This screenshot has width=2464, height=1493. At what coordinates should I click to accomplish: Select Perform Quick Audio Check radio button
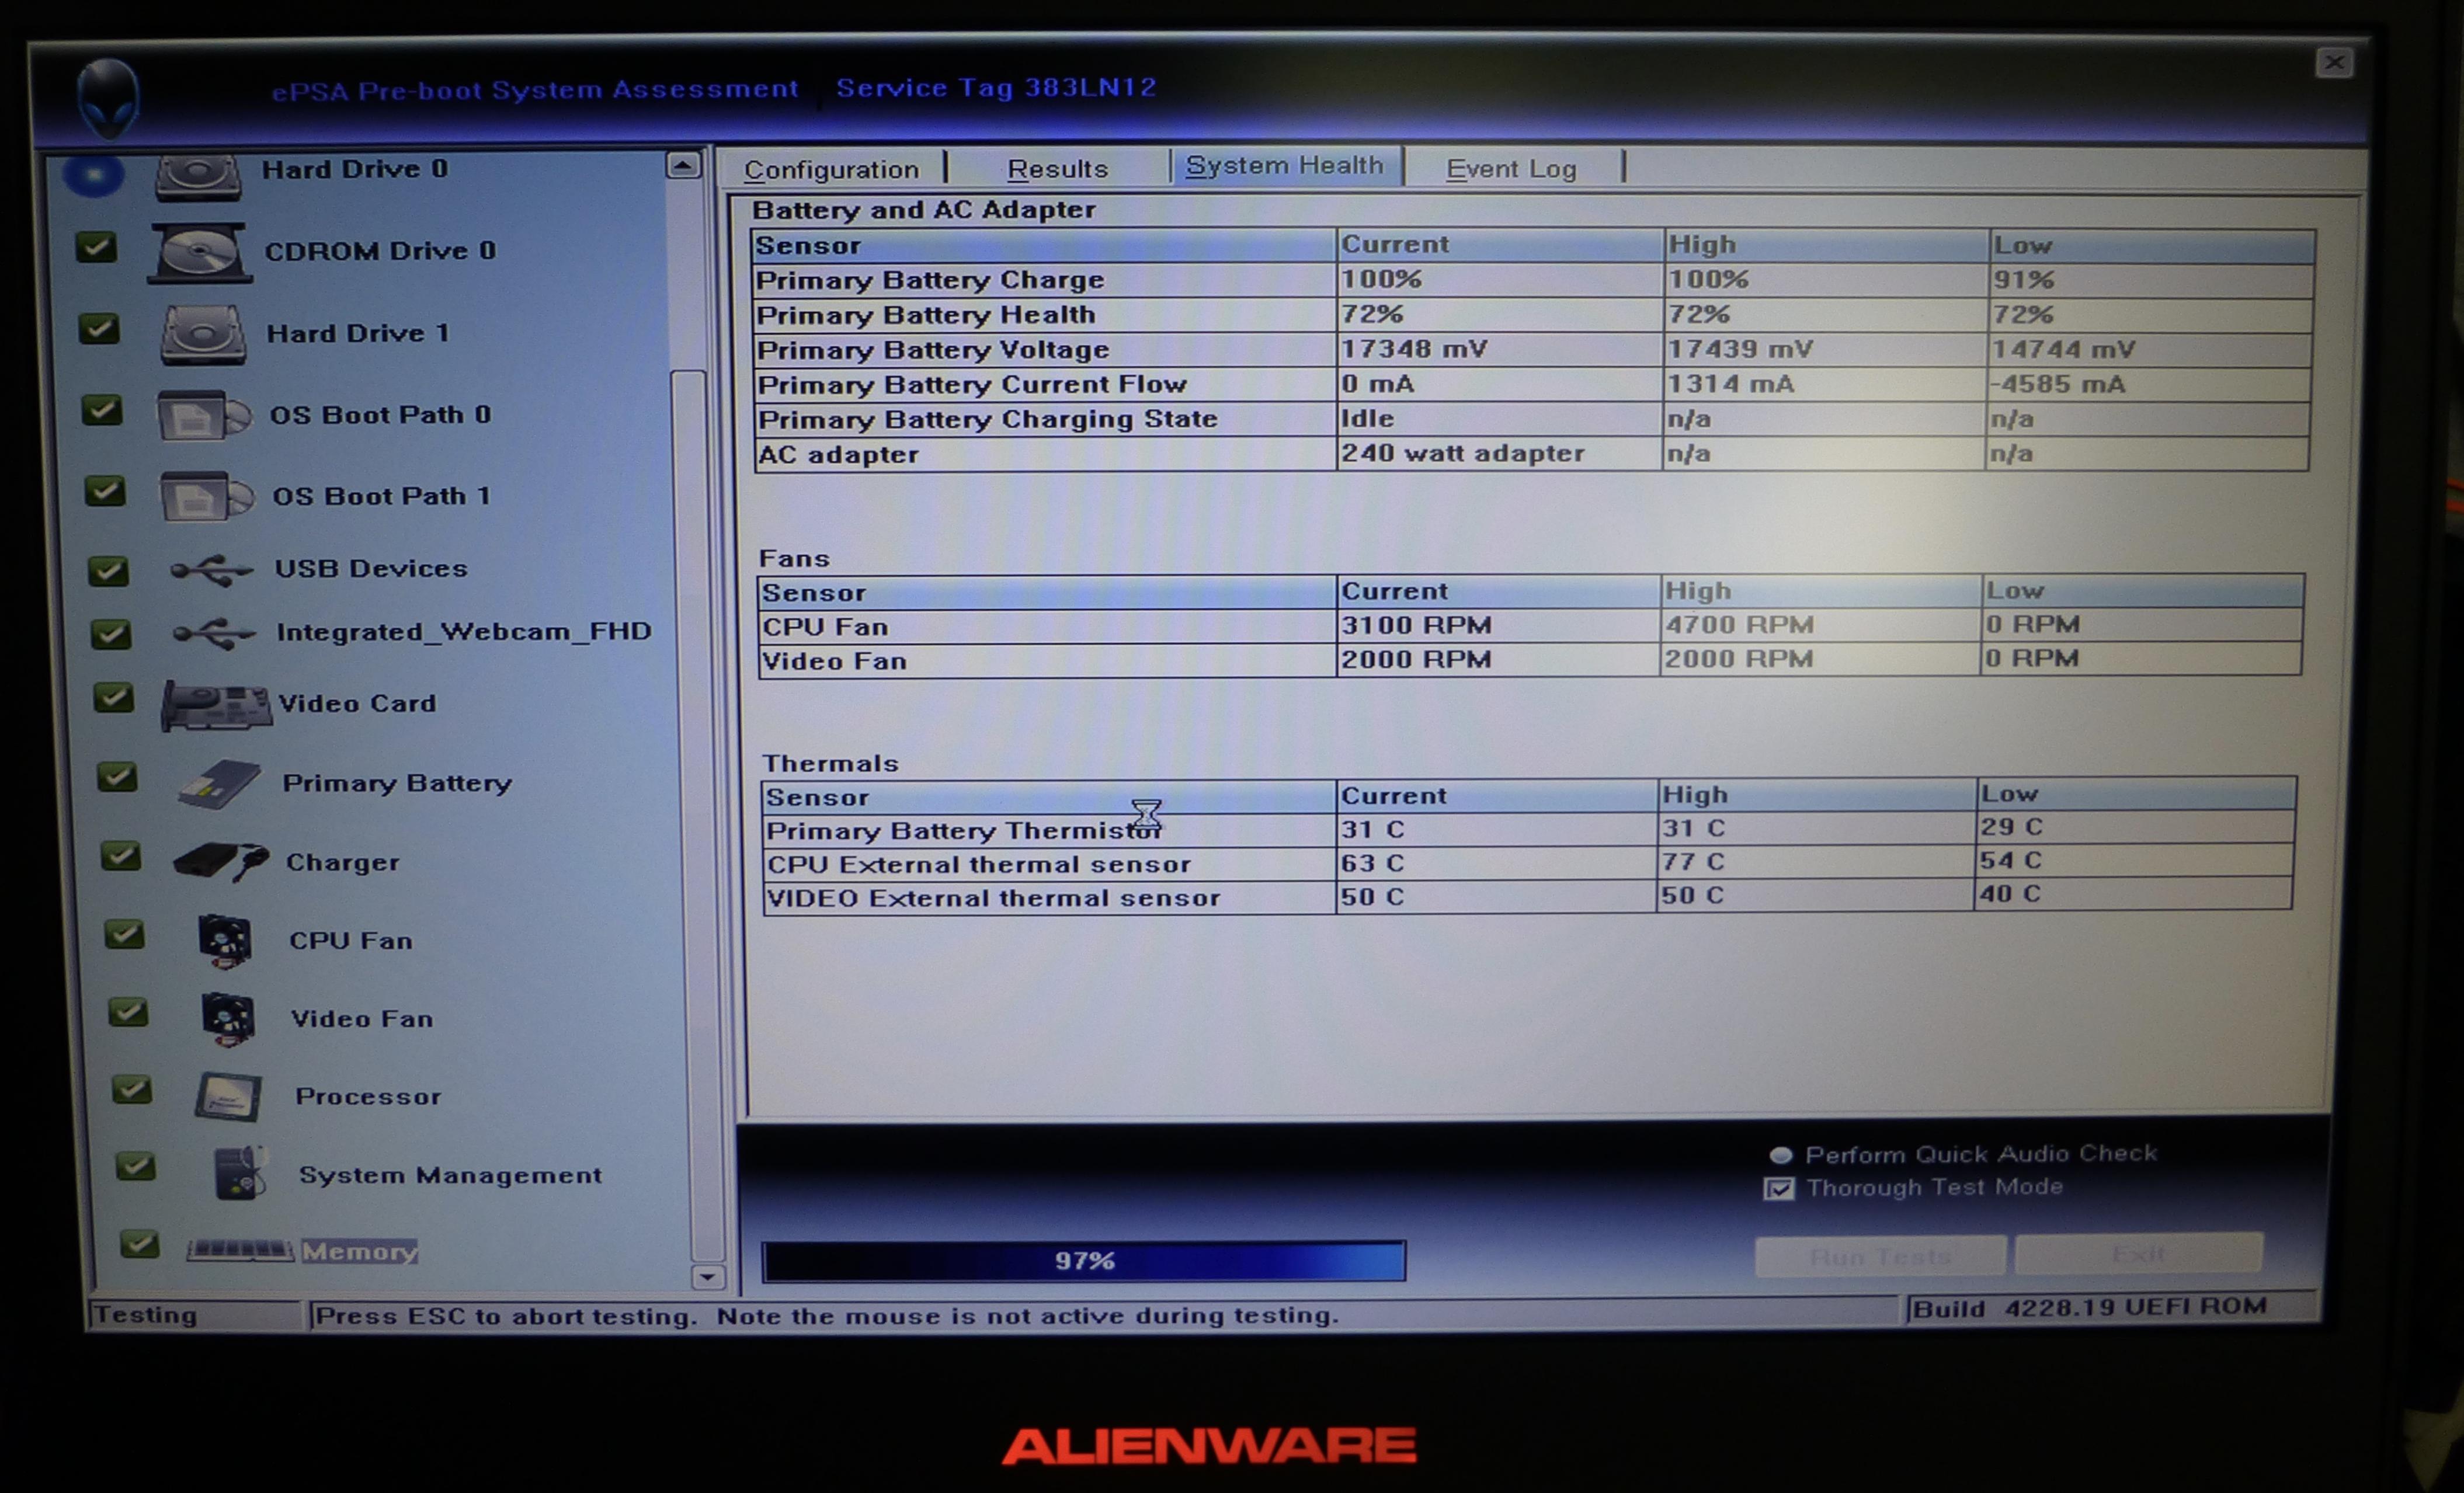tap(1781, 1156)
